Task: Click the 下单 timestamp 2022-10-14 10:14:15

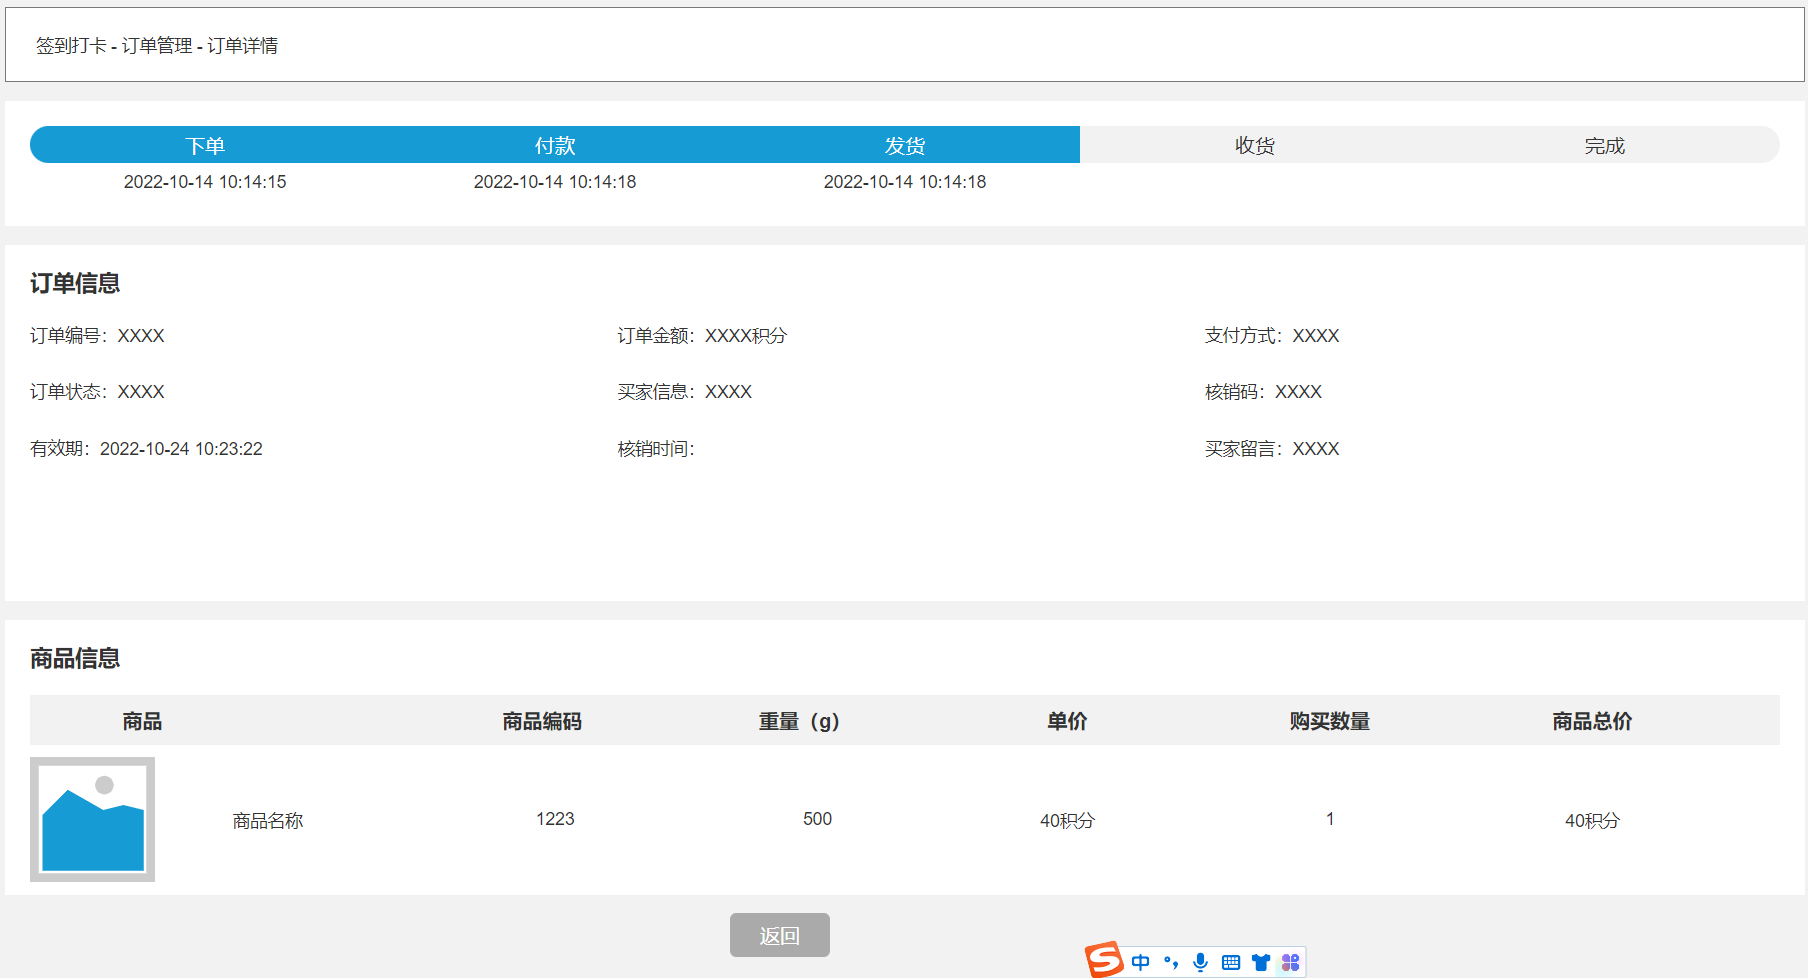Action: (205, 182)
